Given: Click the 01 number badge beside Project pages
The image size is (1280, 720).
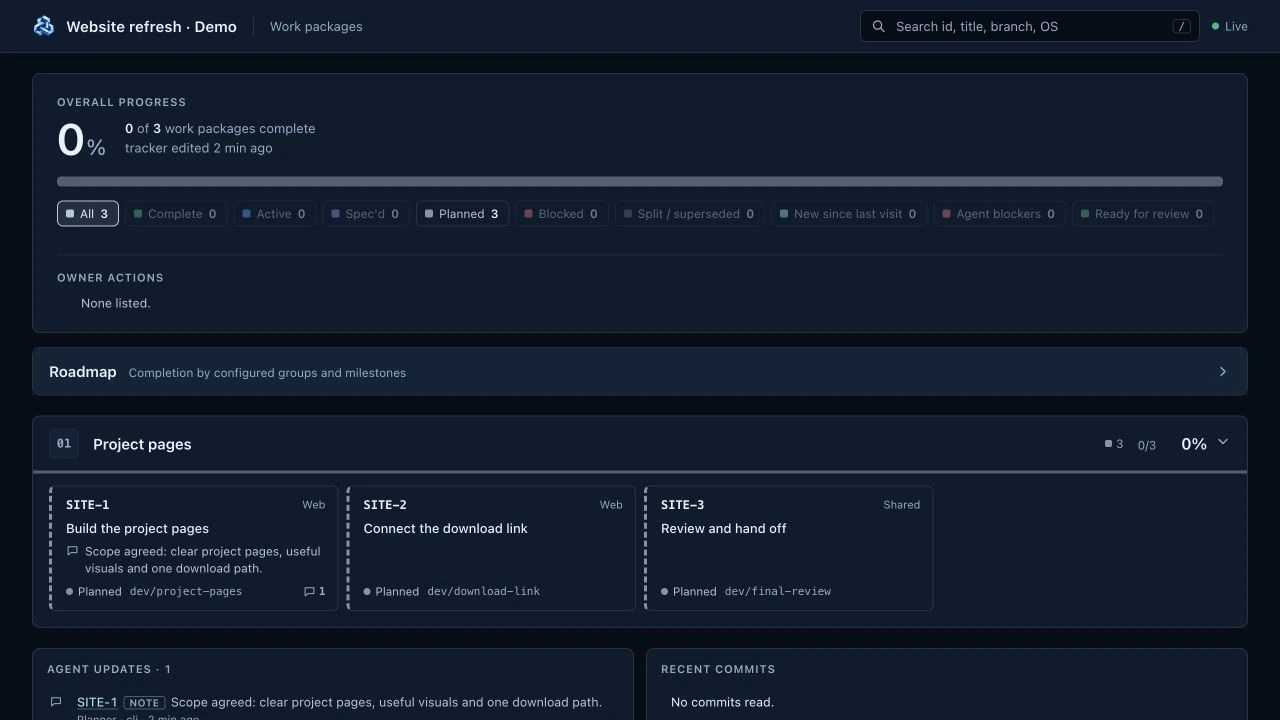Looking at the screenshot, I should [64, 444].
